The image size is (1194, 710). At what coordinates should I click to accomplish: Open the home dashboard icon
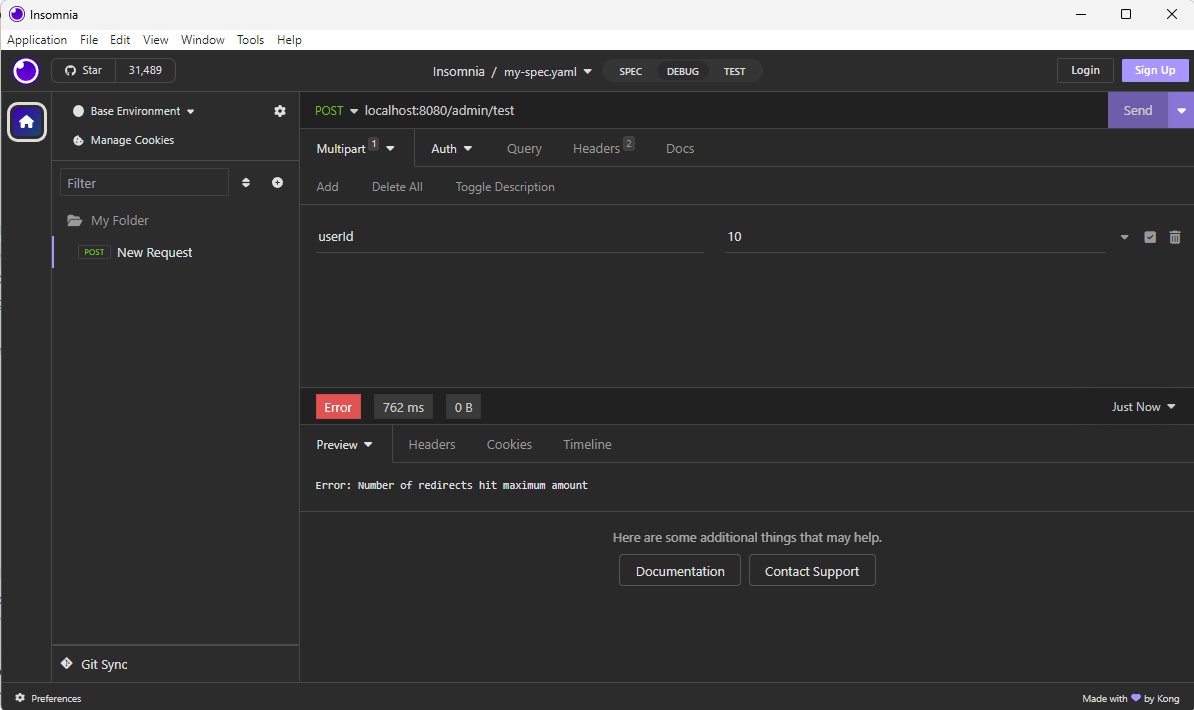(26, 122)
